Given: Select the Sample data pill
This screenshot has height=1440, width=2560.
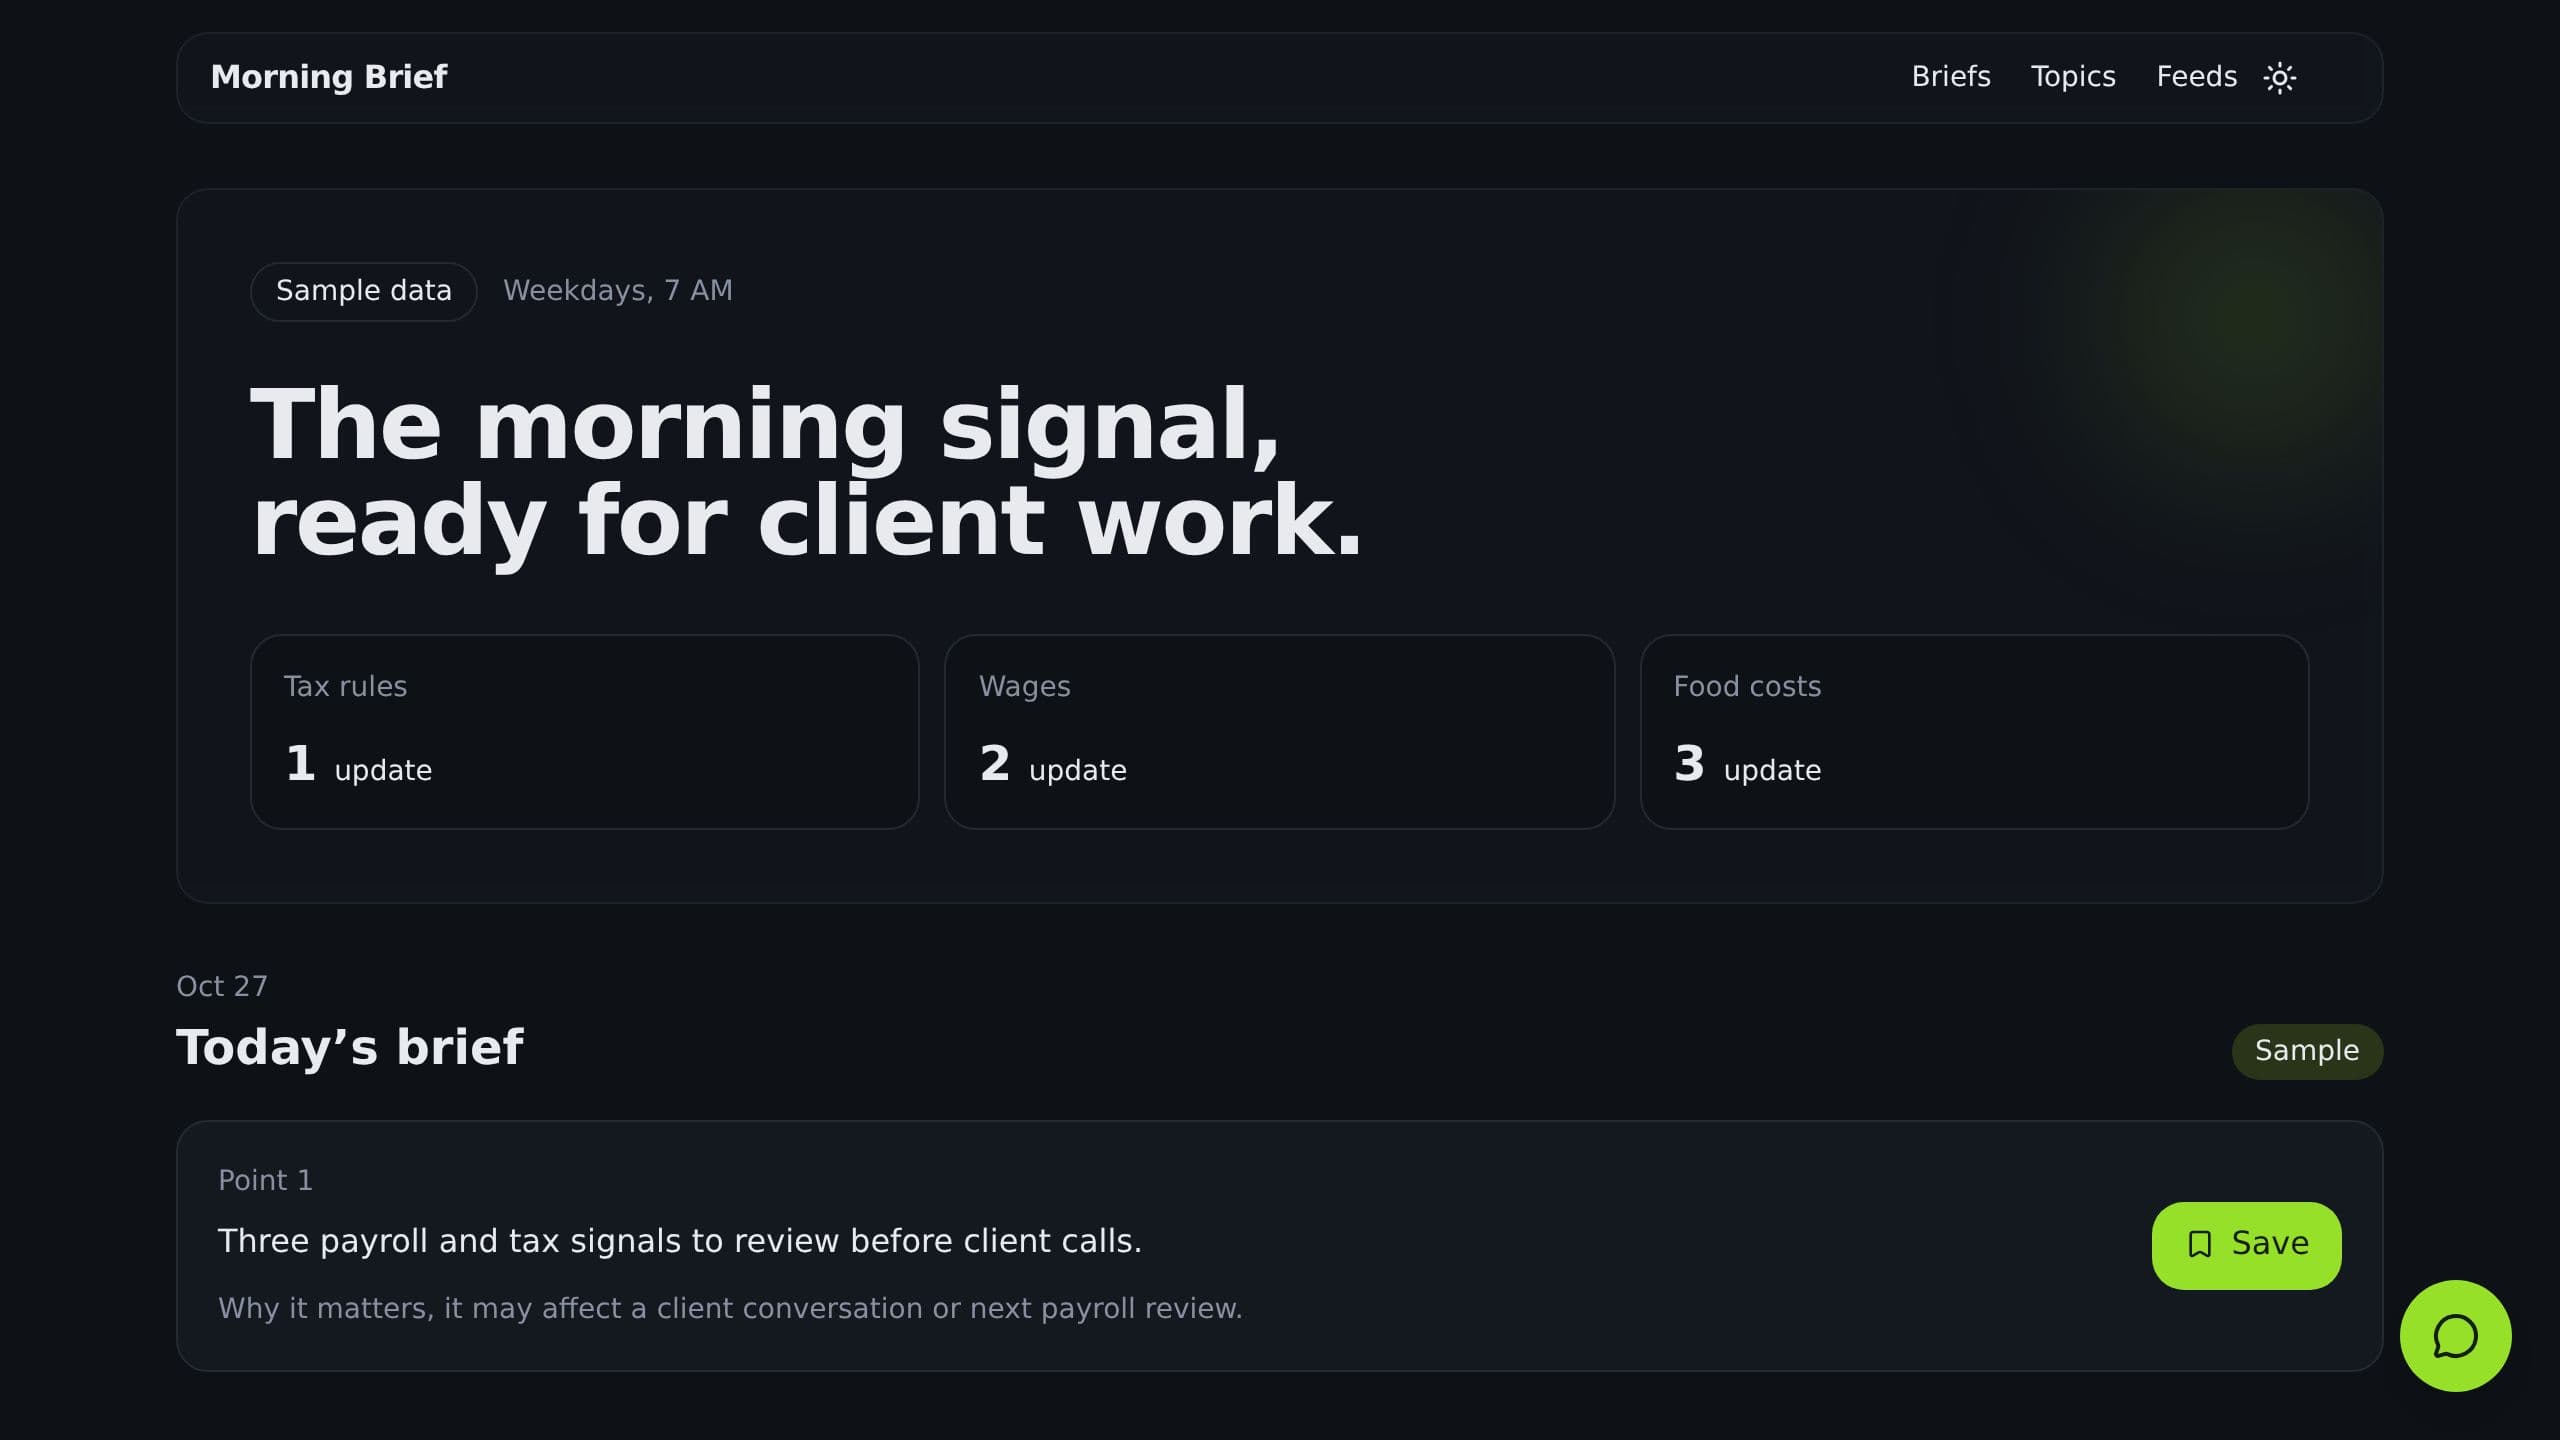Looking at the screenshot, I should [x=363, y=291].
